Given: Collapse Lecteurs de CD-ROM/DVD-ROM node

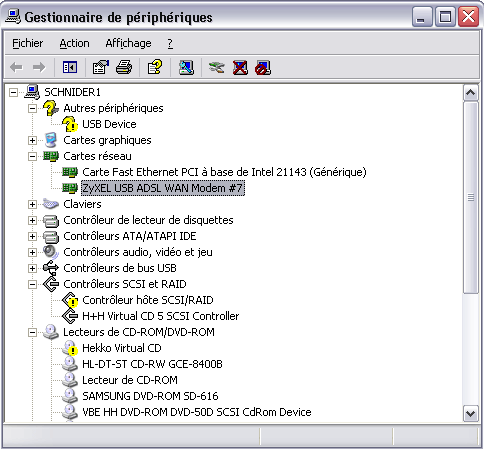Looking at the screenshot, I should point(32,332).
